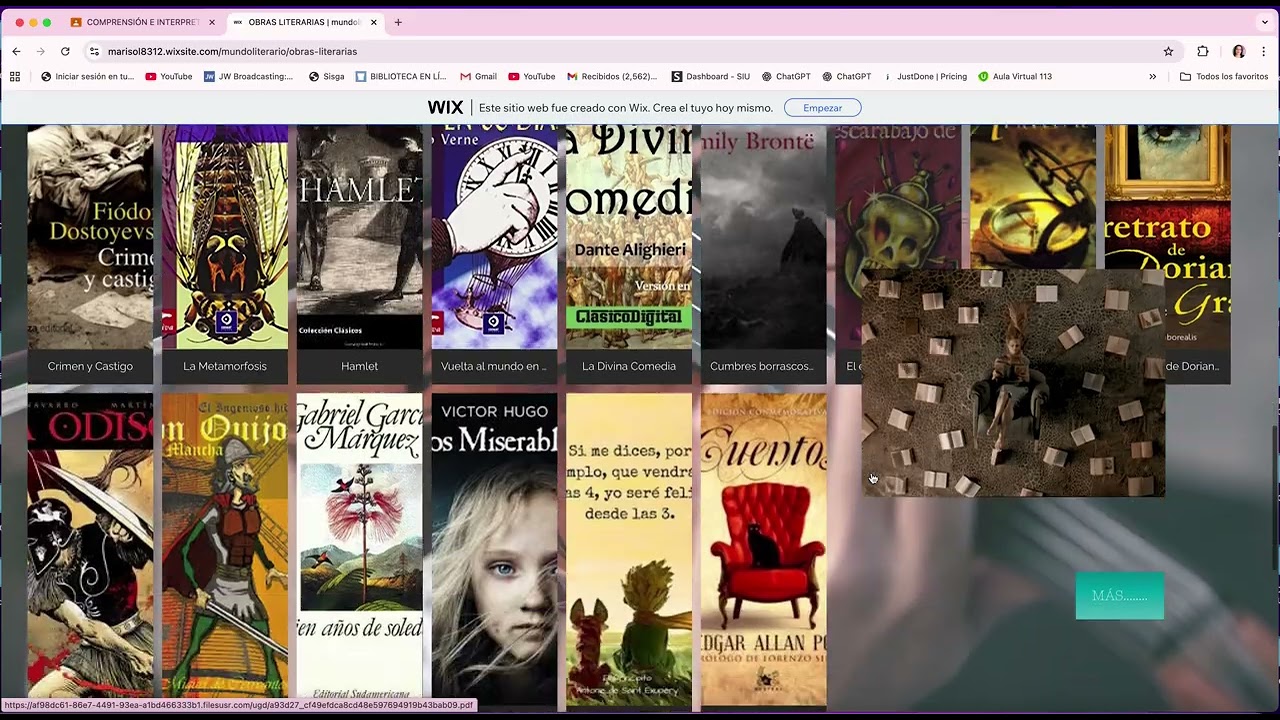Click the gold compass book cover
Screen dimensions: 1280x720
[1033, 197]
